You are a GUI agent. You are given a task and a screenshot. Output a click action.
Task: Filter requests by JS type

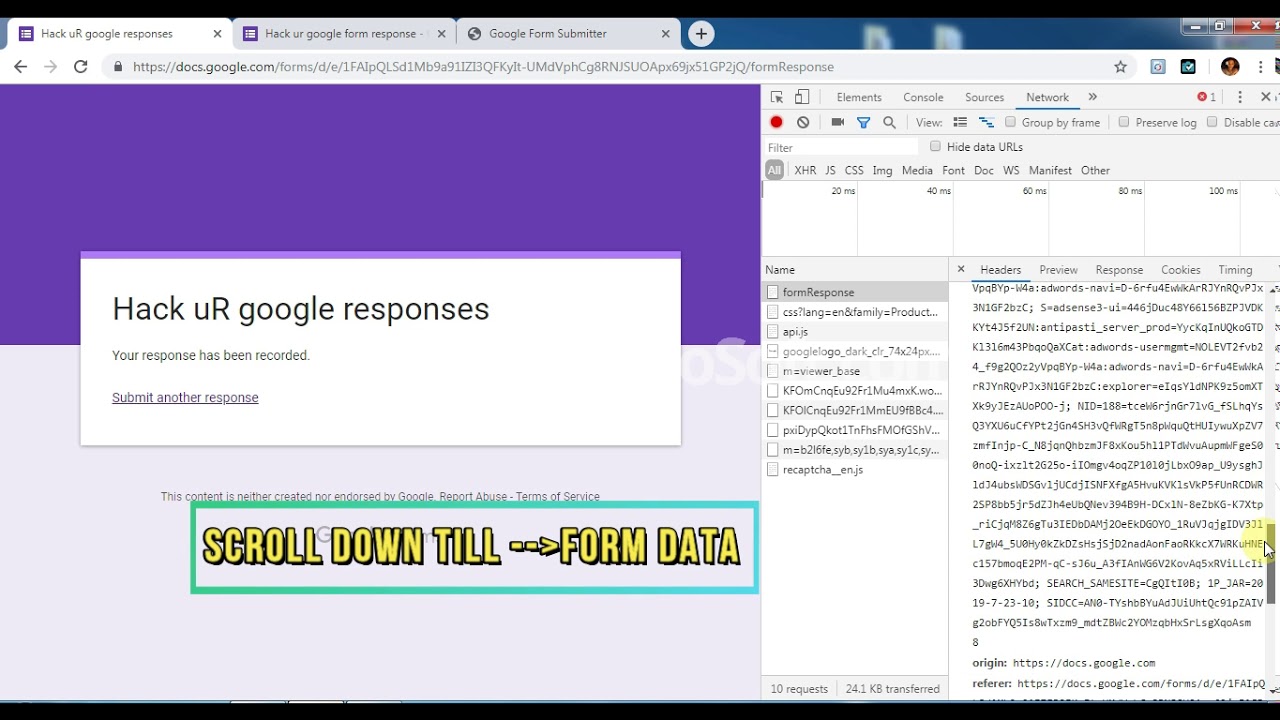830,170
